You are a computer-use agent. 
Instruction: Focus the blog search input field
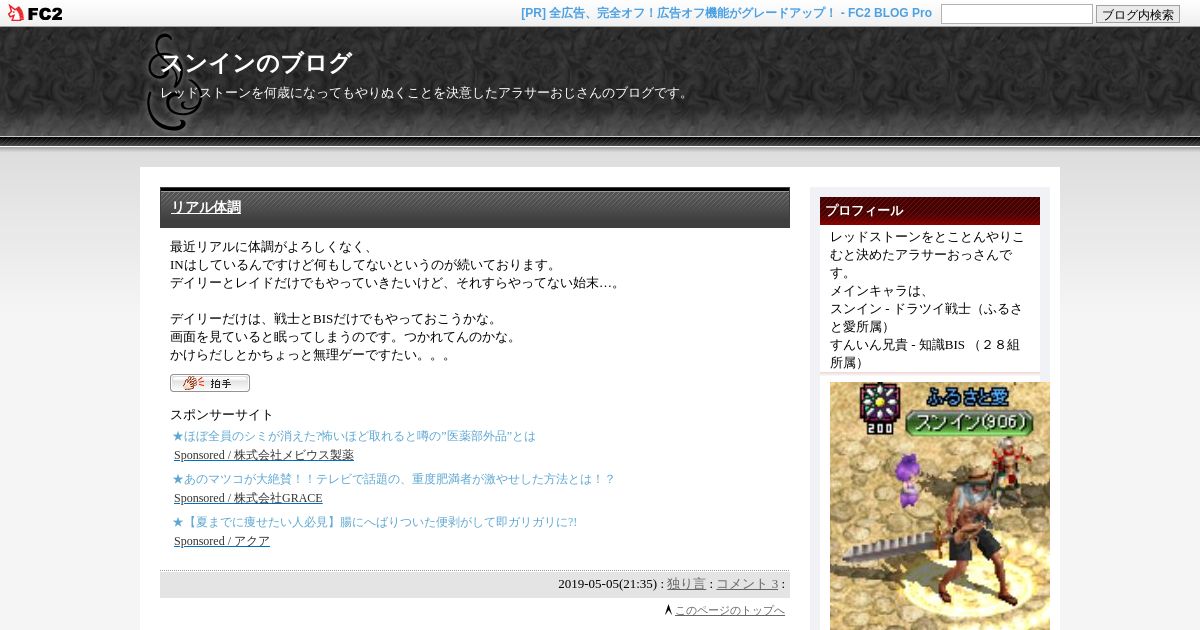coord(1016,14)
